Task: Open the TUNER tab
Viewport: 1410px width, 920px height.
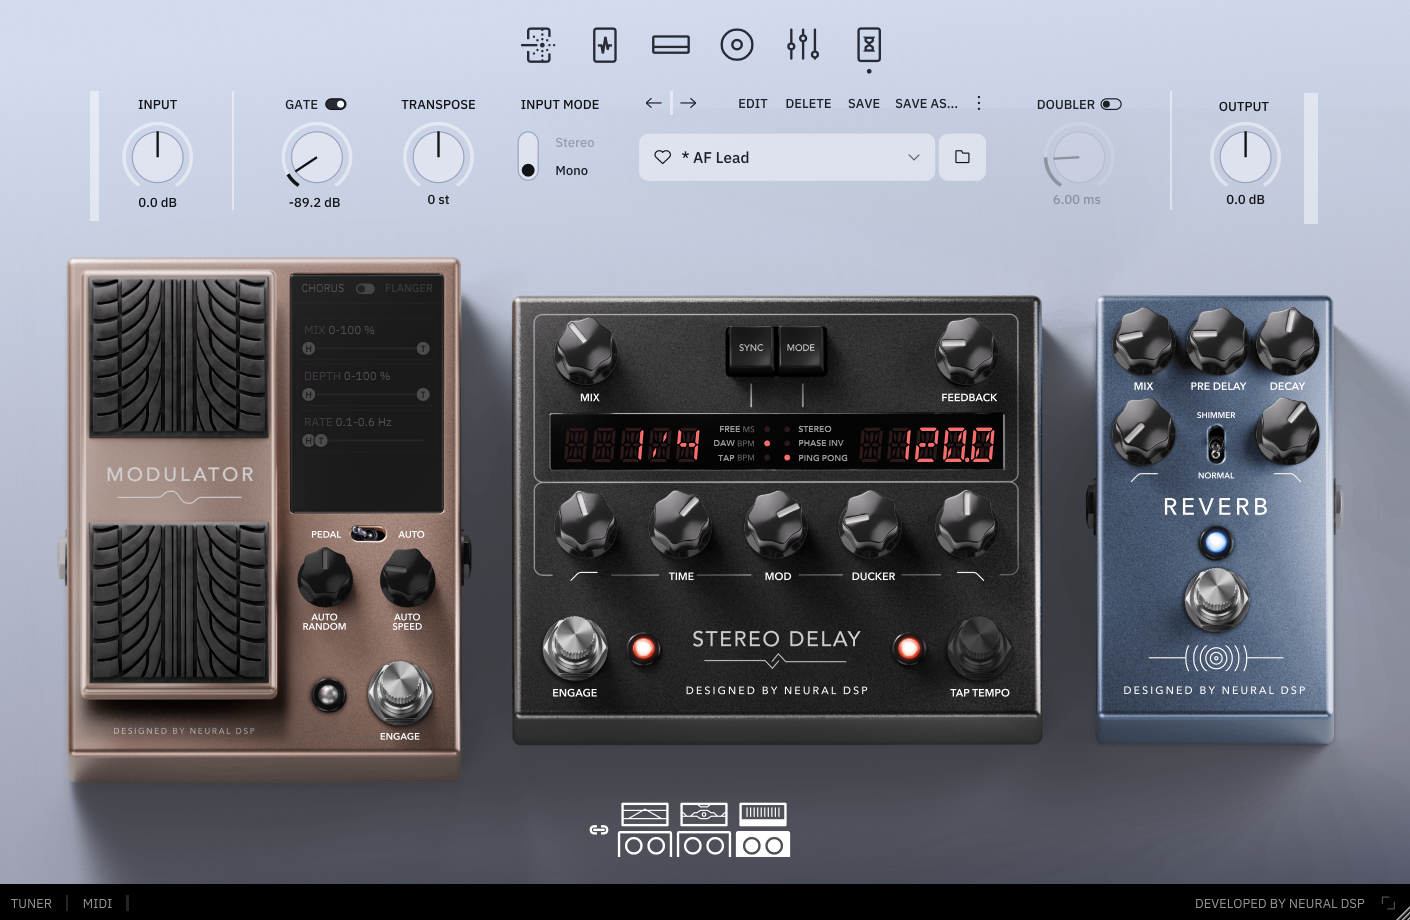Action: pyautogui.click(x=31, y=903)
